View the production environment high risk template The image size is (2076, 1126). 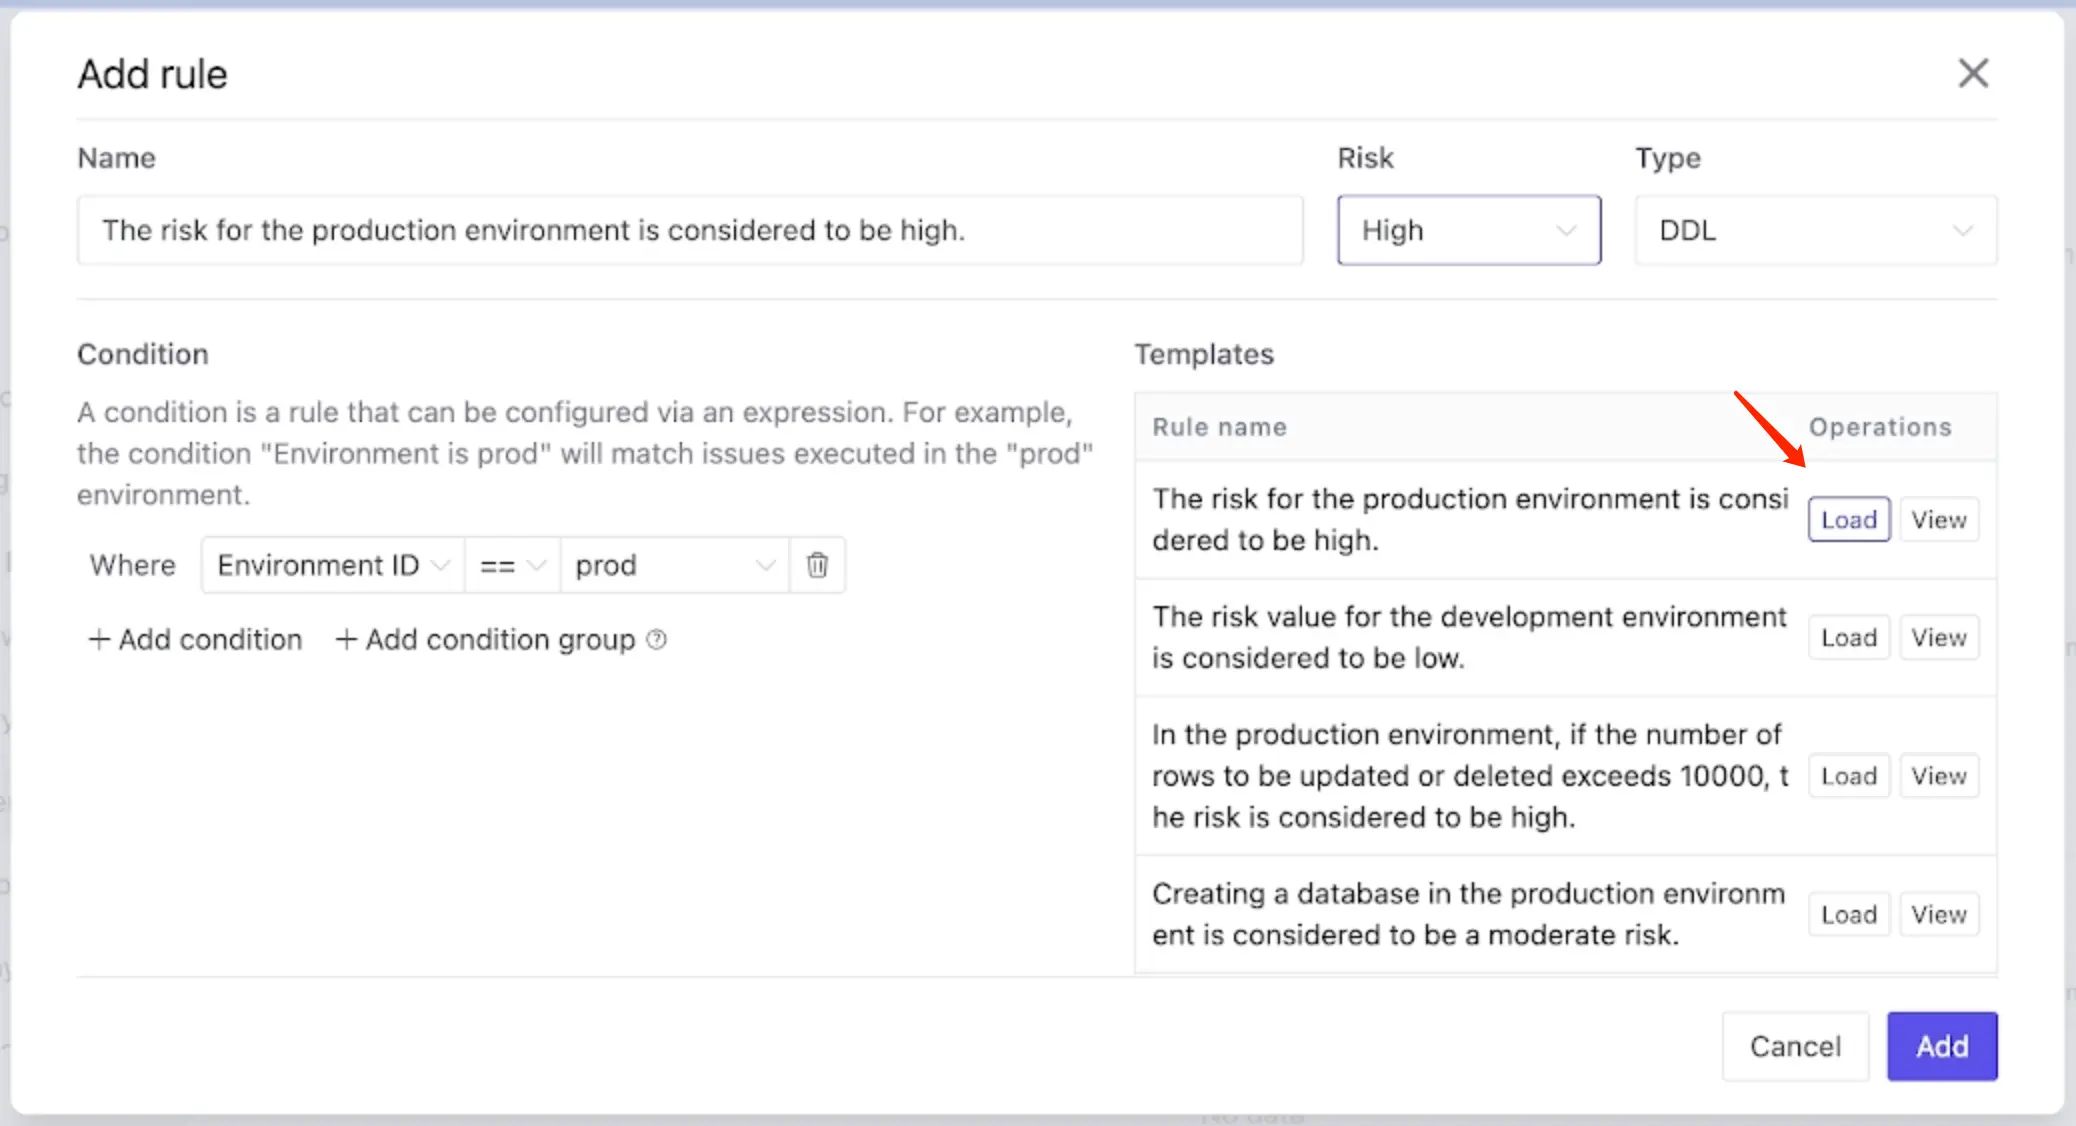pyautogui.click(x=1938, y=519)
